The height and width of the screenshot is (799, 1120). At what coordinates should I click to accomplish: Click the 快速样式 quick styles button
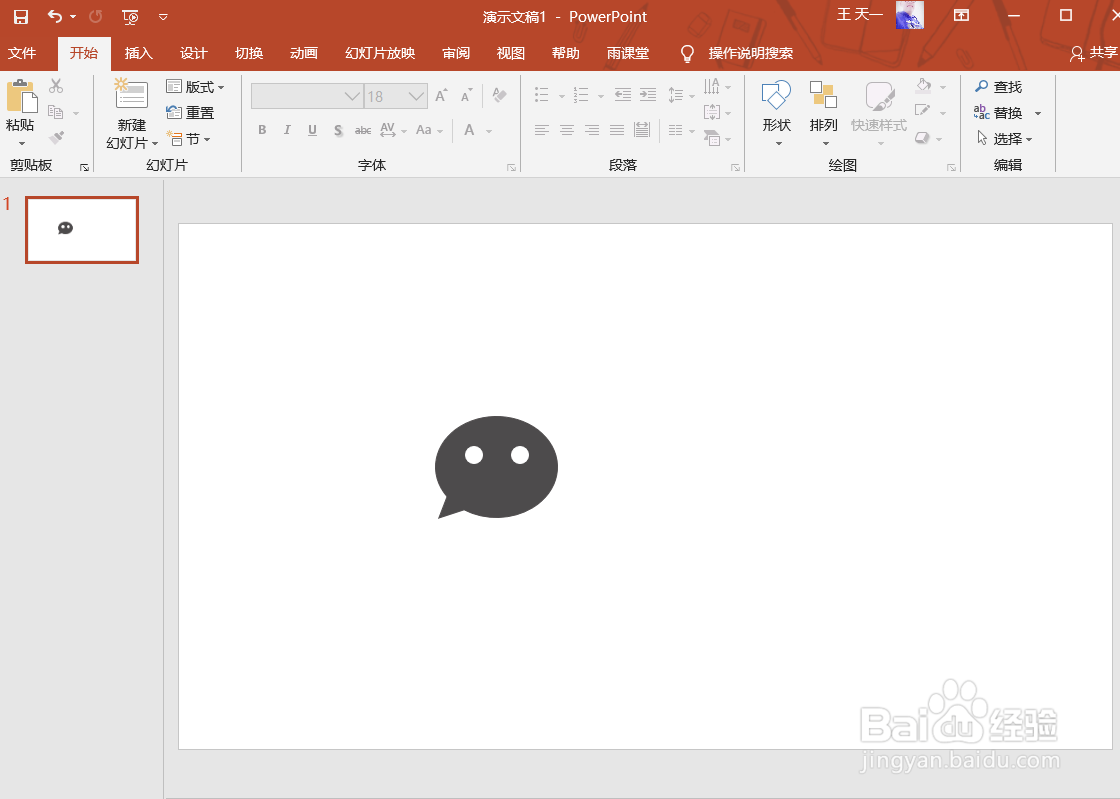click(879, 111)
